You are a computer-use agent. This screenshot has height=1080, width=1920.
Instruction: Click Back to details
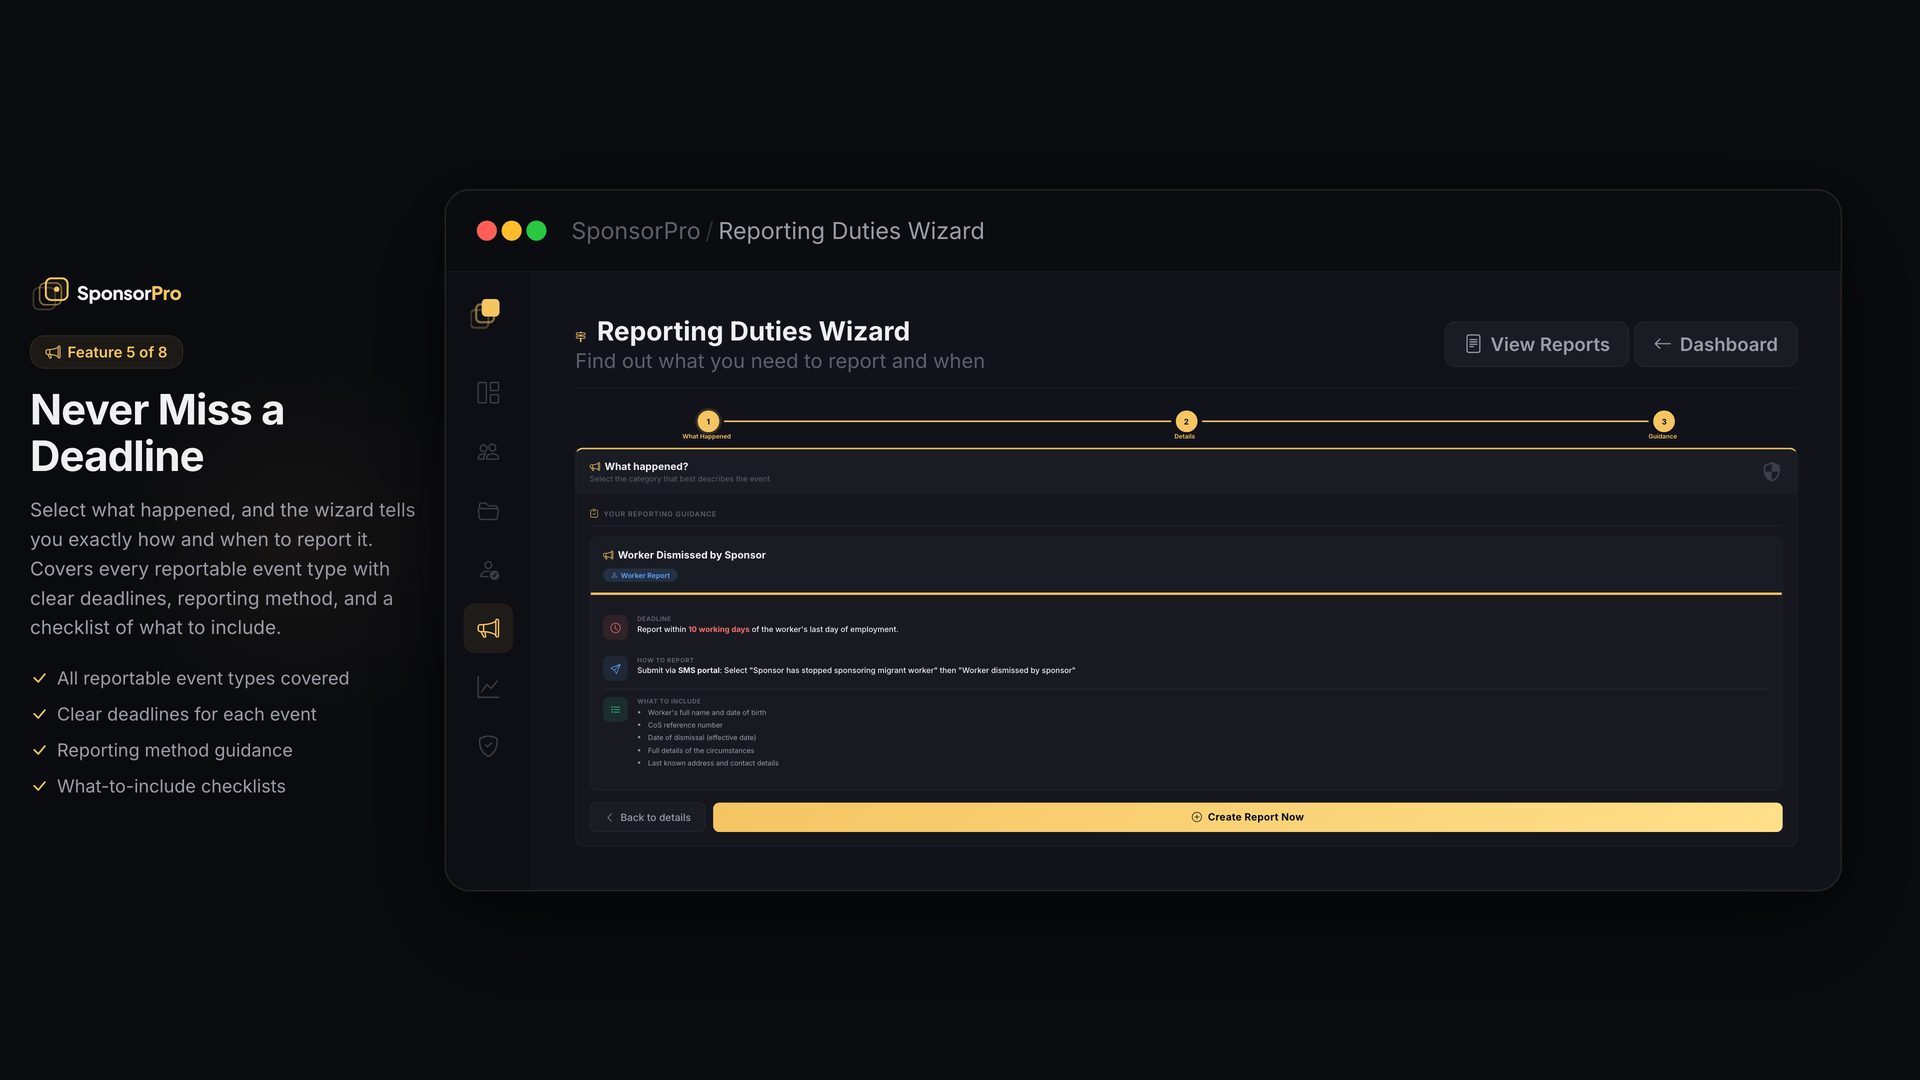point(647,817)
